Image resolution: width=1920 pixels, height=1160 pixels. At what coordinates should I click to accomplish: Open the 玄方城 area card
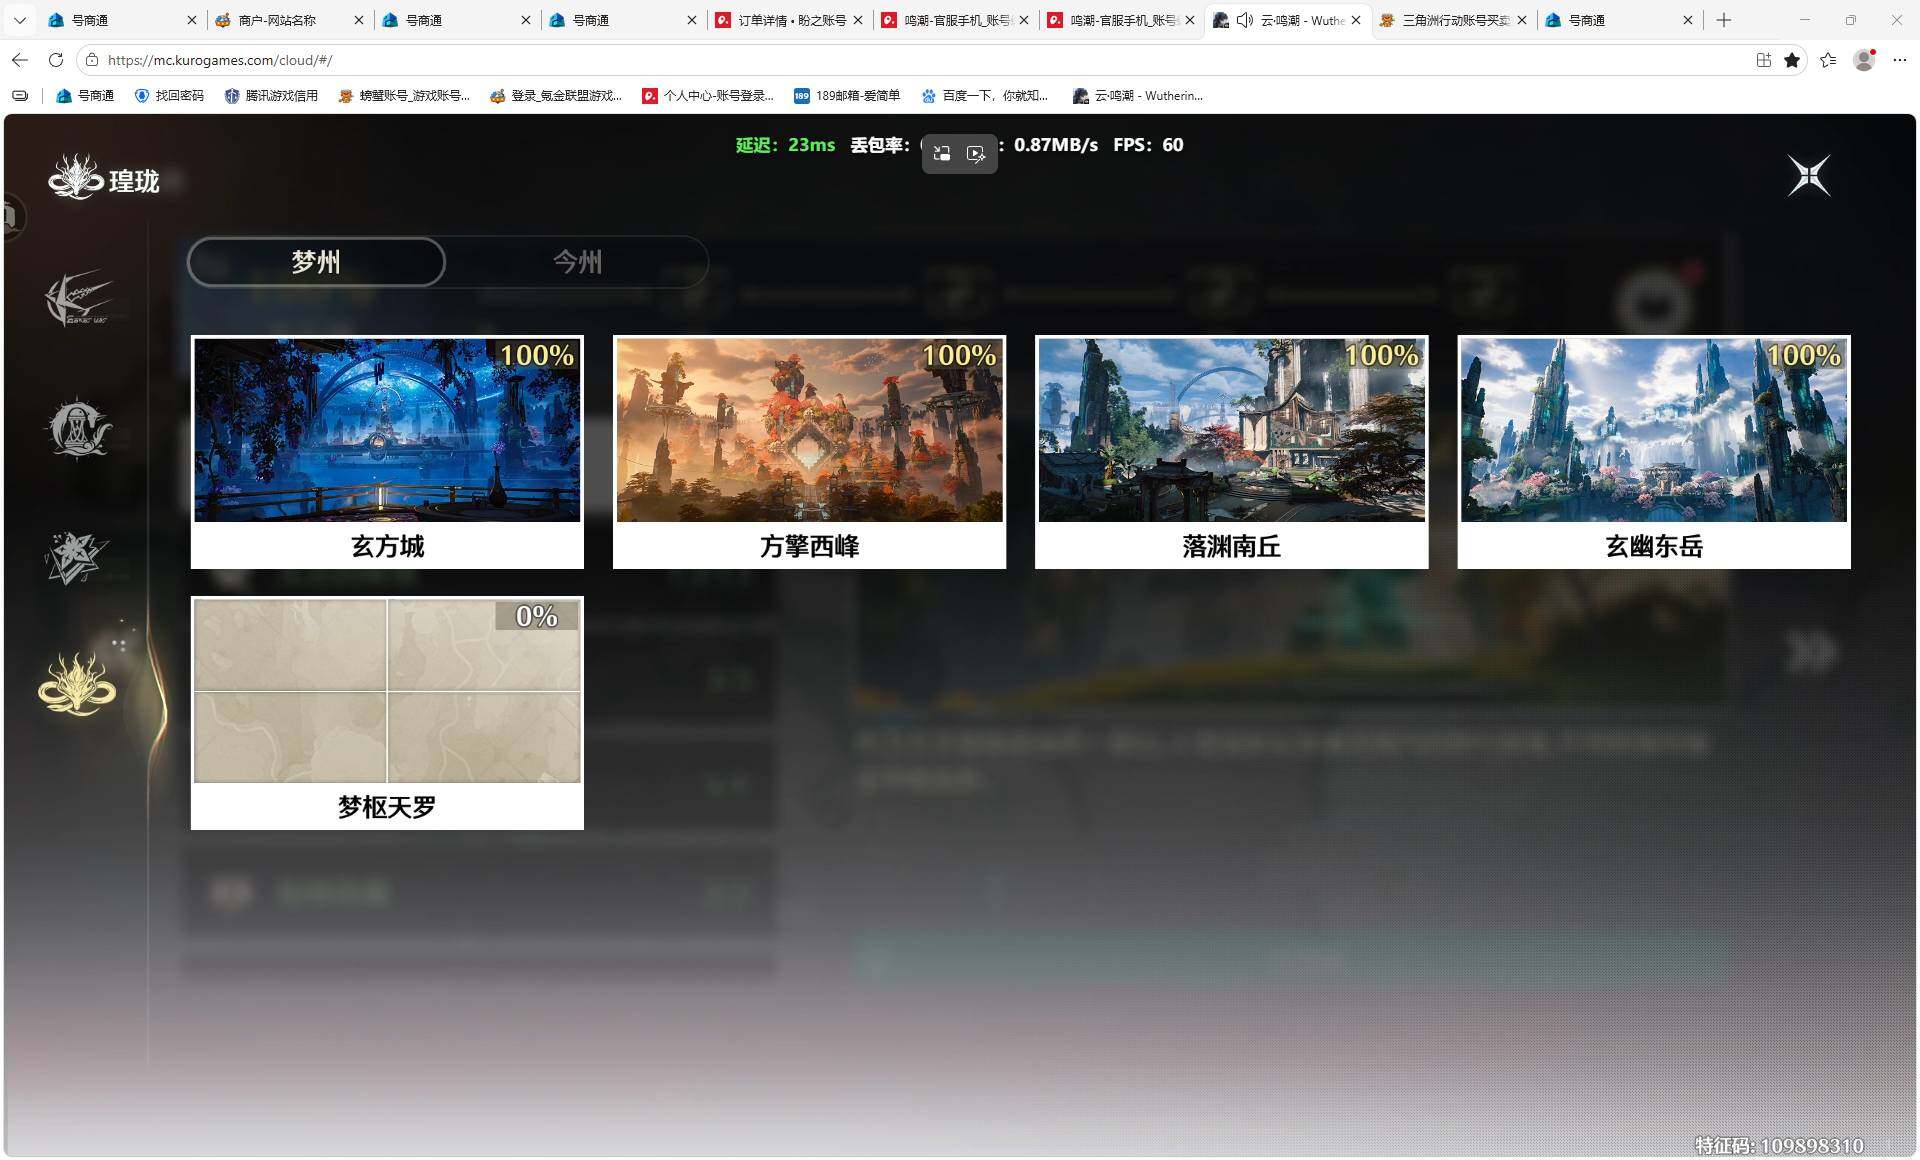(387, 452)
